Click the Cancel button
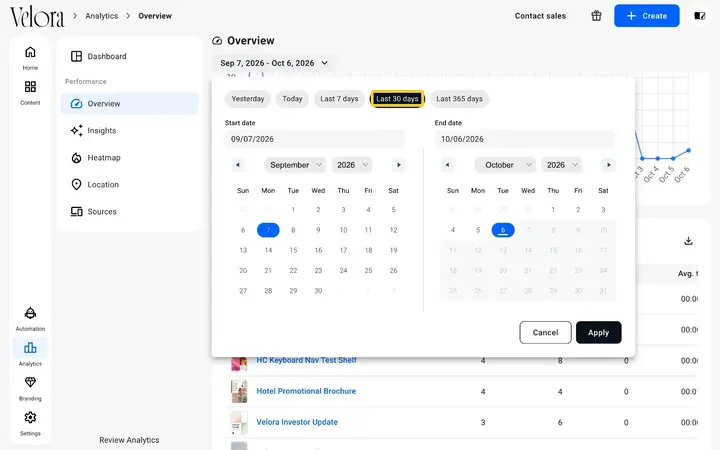 (546, 332)
